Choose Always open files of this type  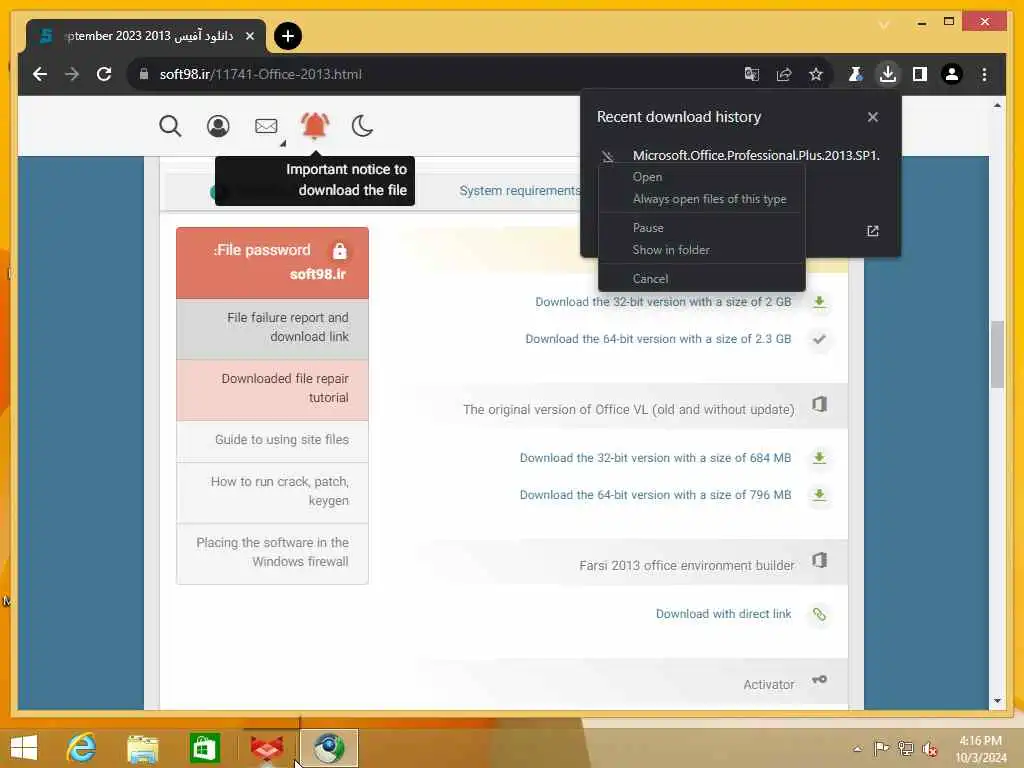point(709,199)
